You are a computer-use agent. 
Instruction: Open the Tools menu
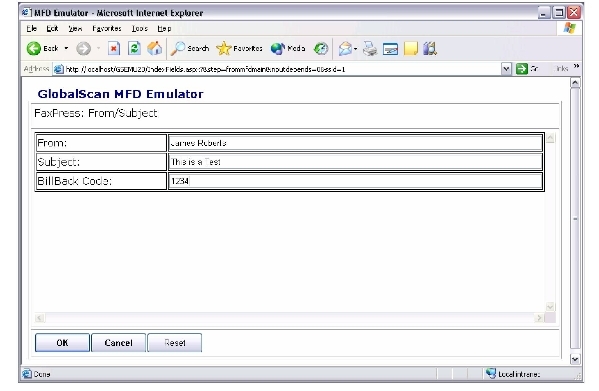[x=139, y=29]
